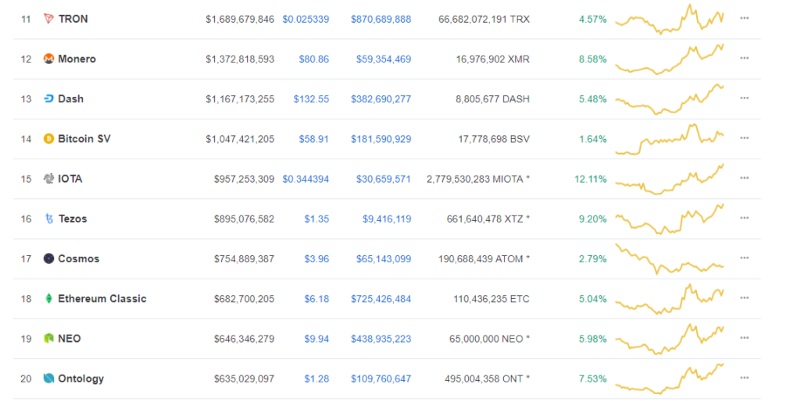View the Ontology price sparkline chart

669,379
